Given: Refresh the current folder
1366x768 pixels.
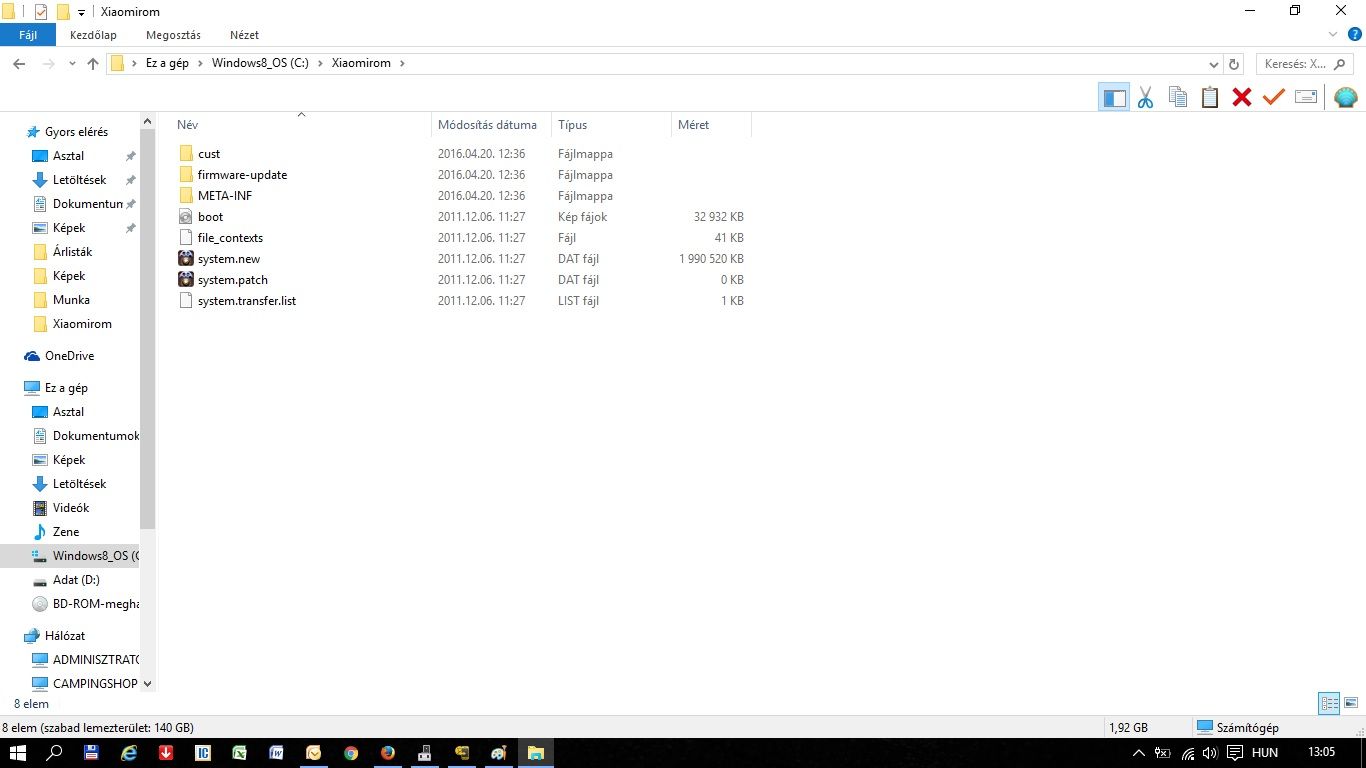Looking at the screenshot, I should (x=1234, y=63).
